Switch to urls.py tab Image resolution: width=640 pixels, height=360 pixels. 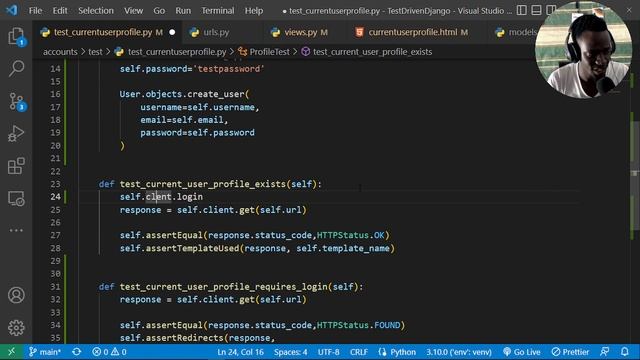tap(216, 32)
